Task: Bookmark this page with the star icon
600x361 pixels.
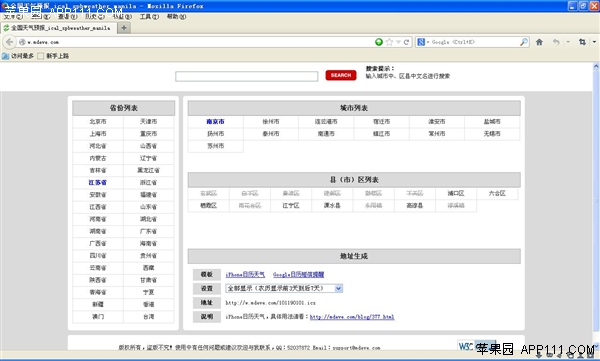Action: pos(390,42)
